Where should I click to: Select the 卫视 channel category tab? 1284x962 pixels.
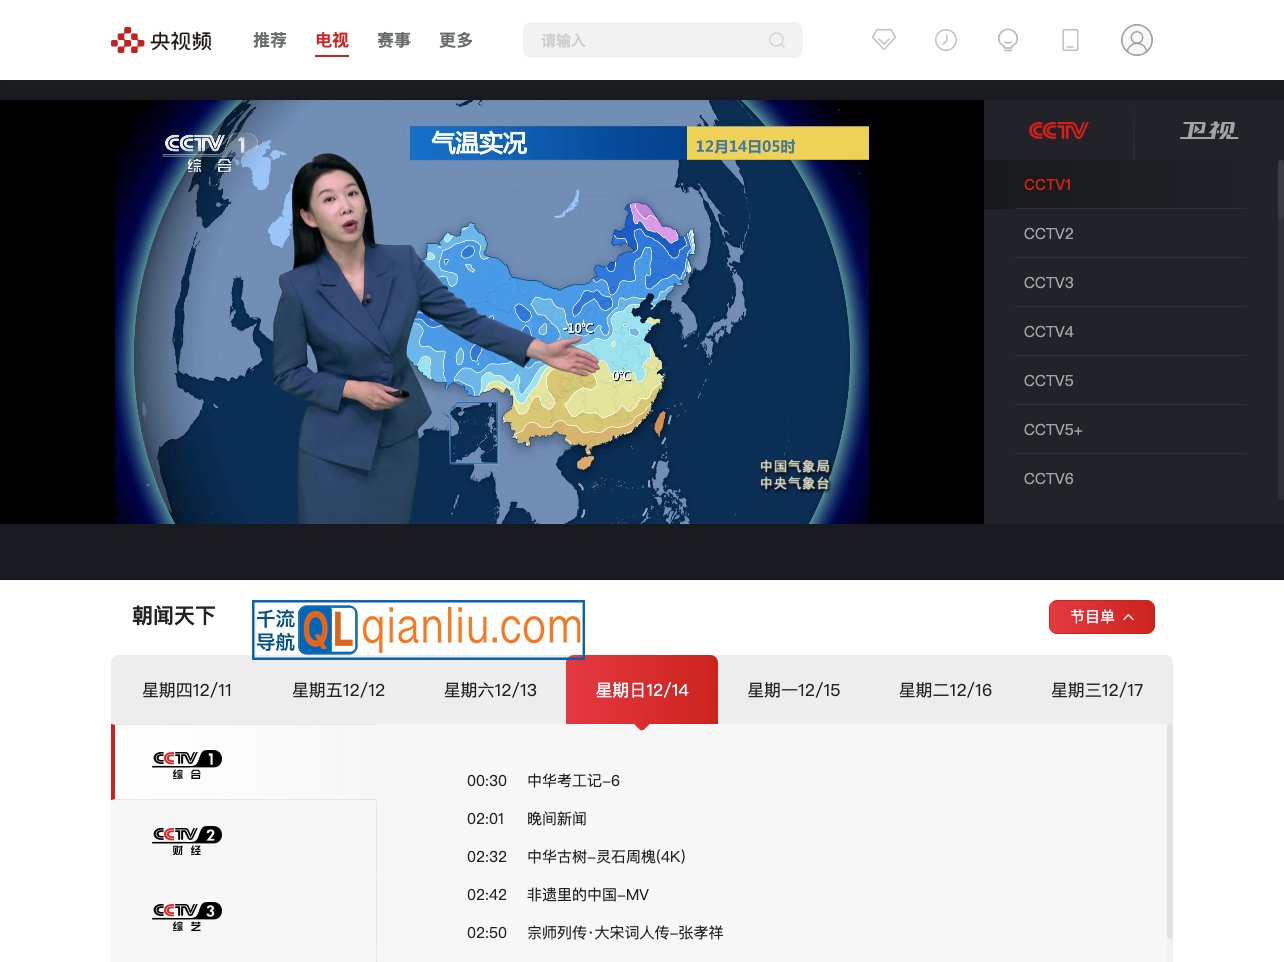1209,131
